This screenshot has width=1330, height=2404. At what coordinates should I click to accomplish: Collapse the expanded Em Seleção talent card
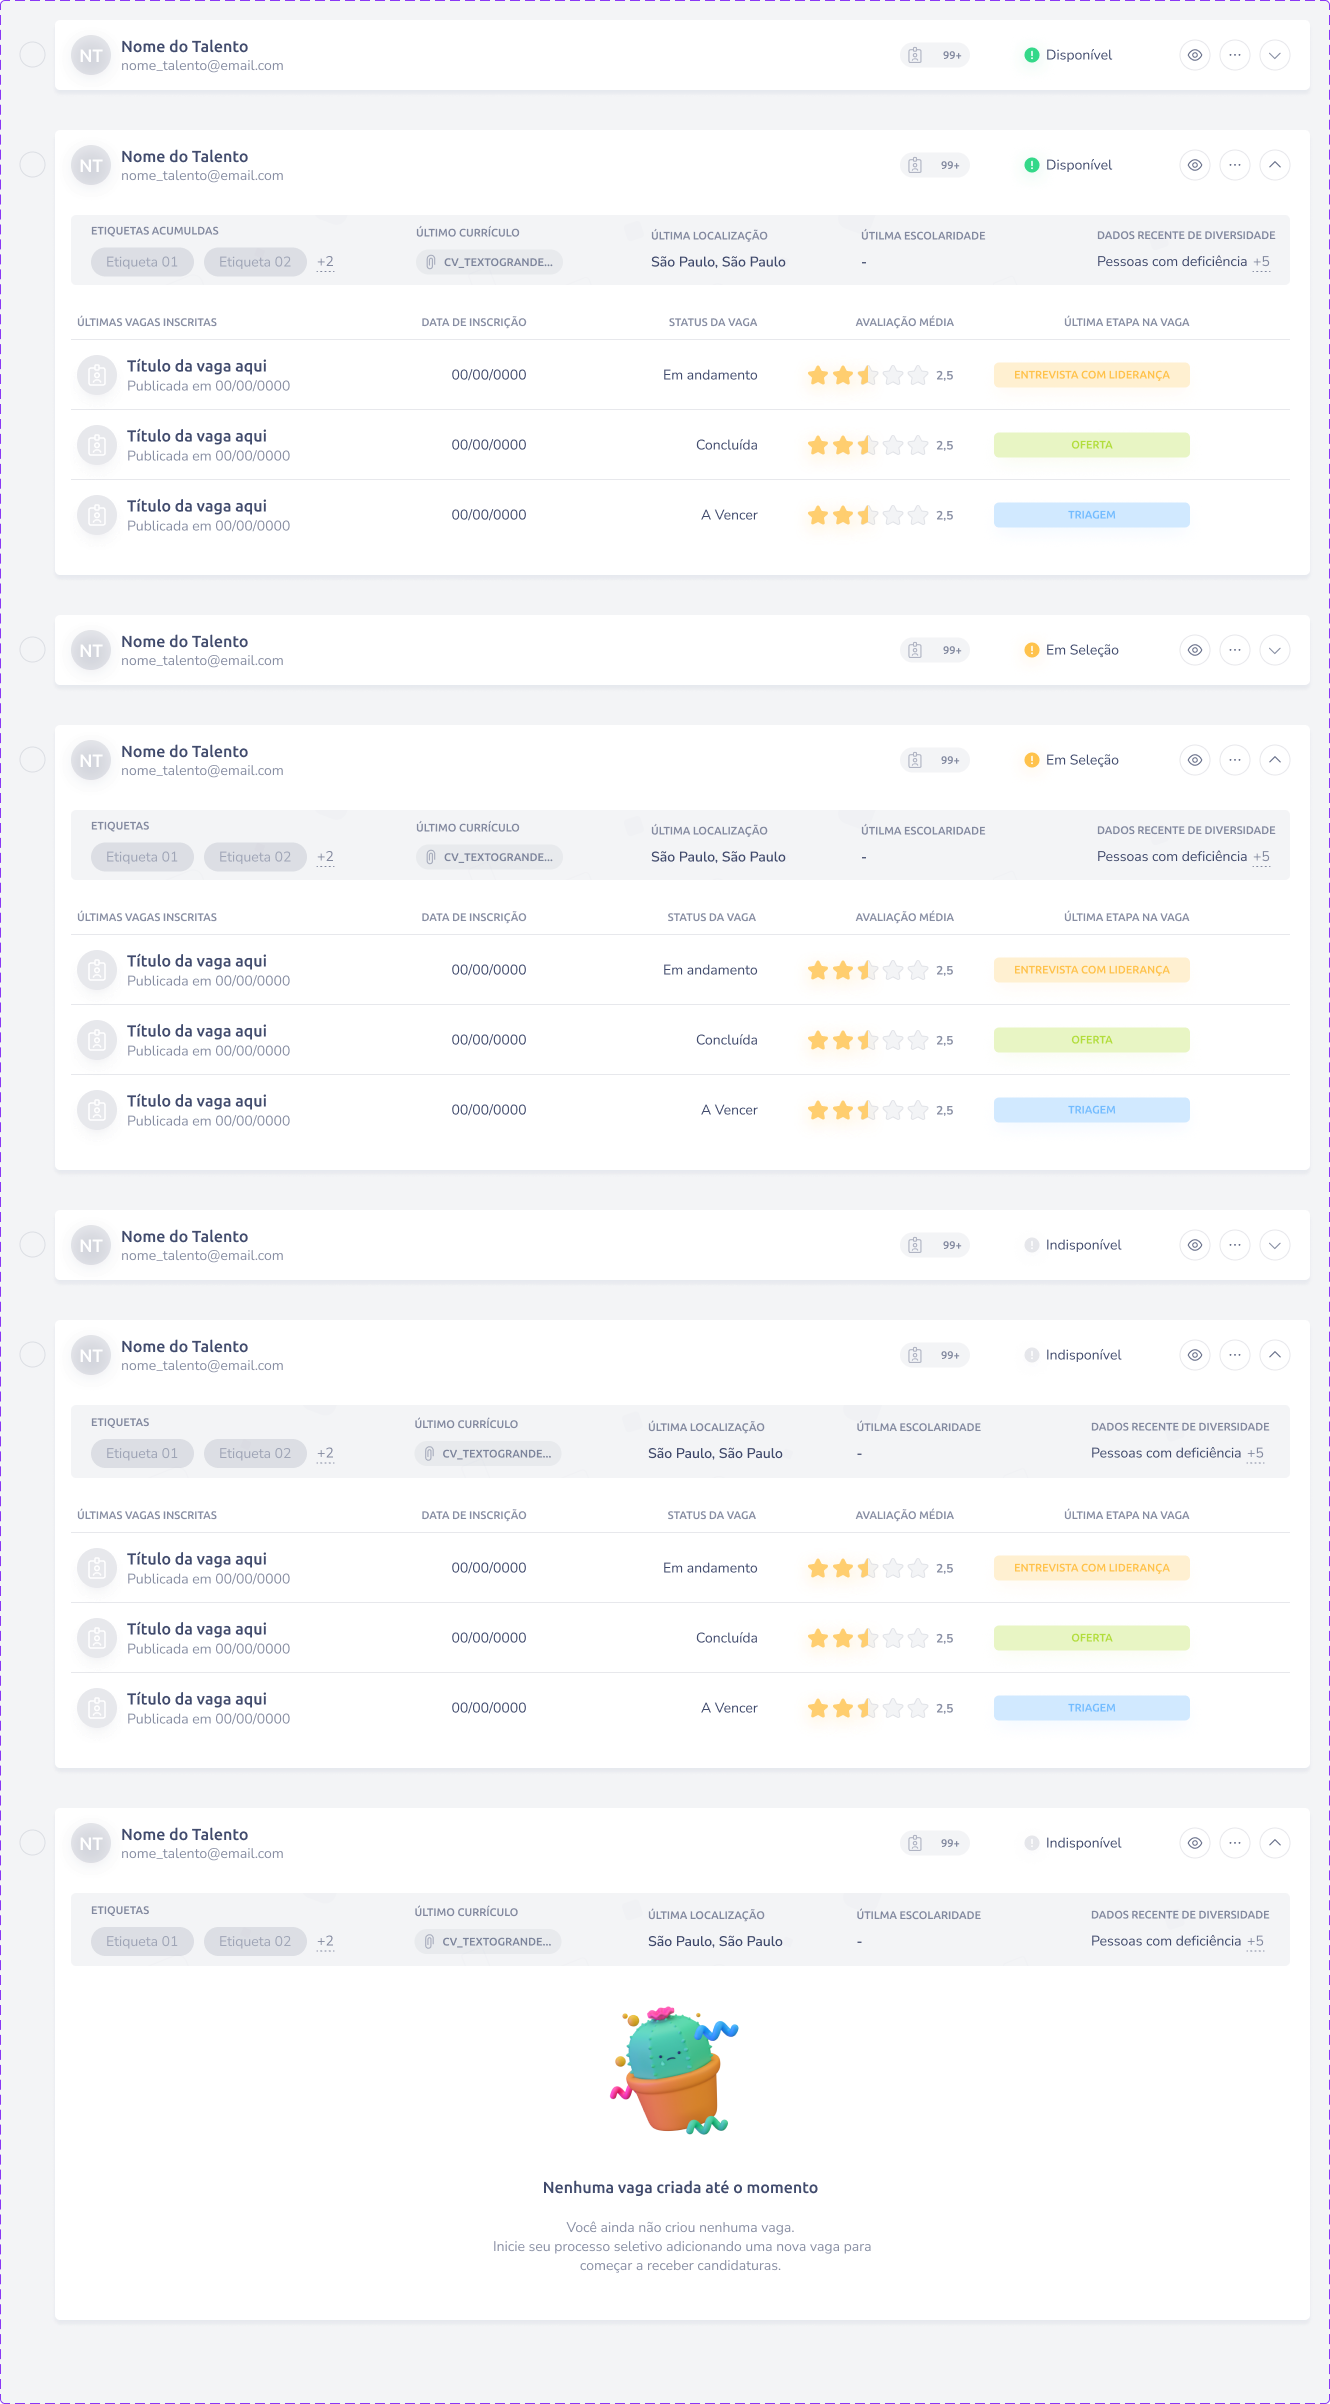pyautogui.click(x=1274, y=760)
